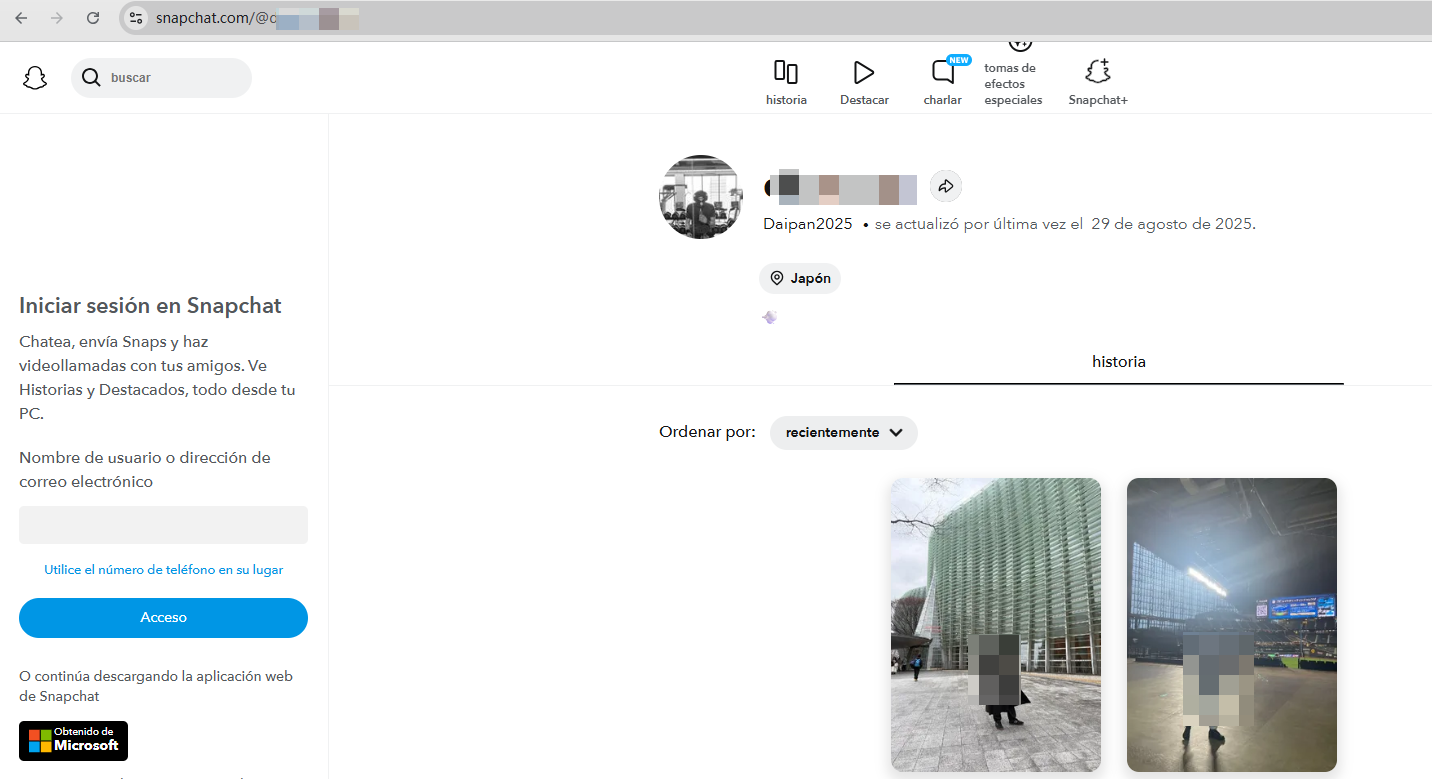Click the username or email input field
The width and height of the screenshot is (1432, 779).
click(163, 524)
